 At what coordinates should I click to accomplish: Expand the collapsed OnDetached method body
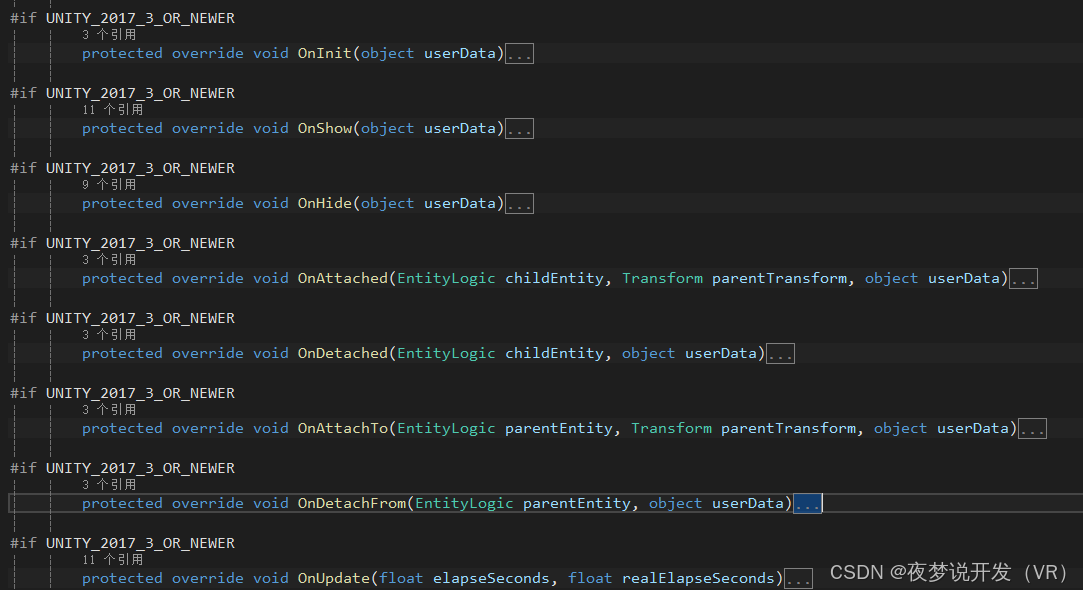(780, 354)
